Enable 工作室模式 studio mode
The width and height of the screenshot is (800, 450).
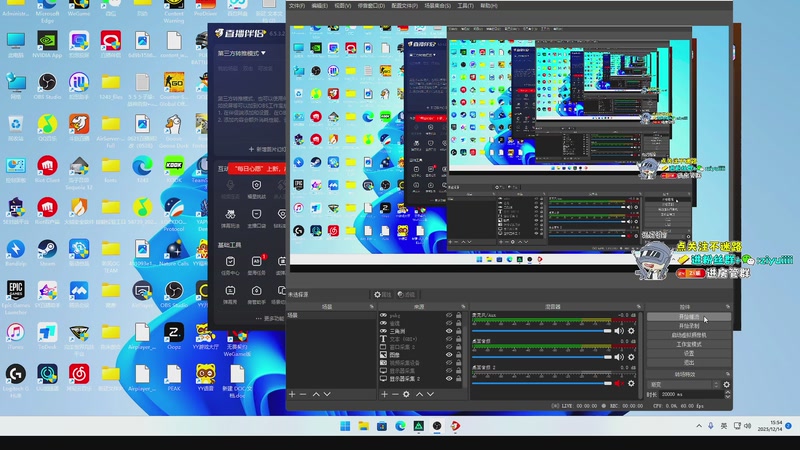(x=689, y=344)
